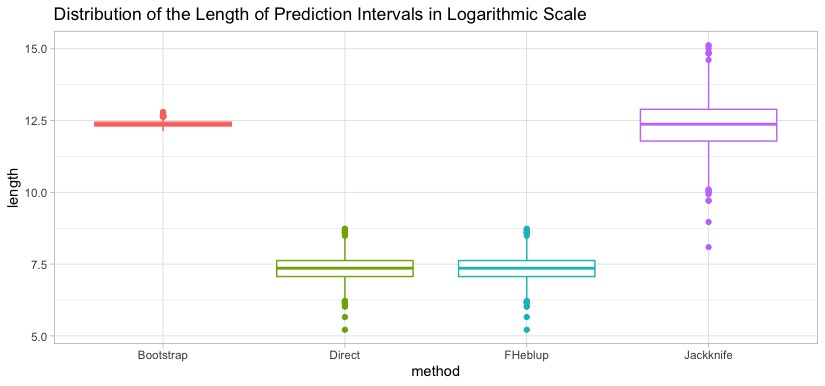Click the lowest purple Jackknife outlier point
Screen dimensions: 825x386
[708, 247]
